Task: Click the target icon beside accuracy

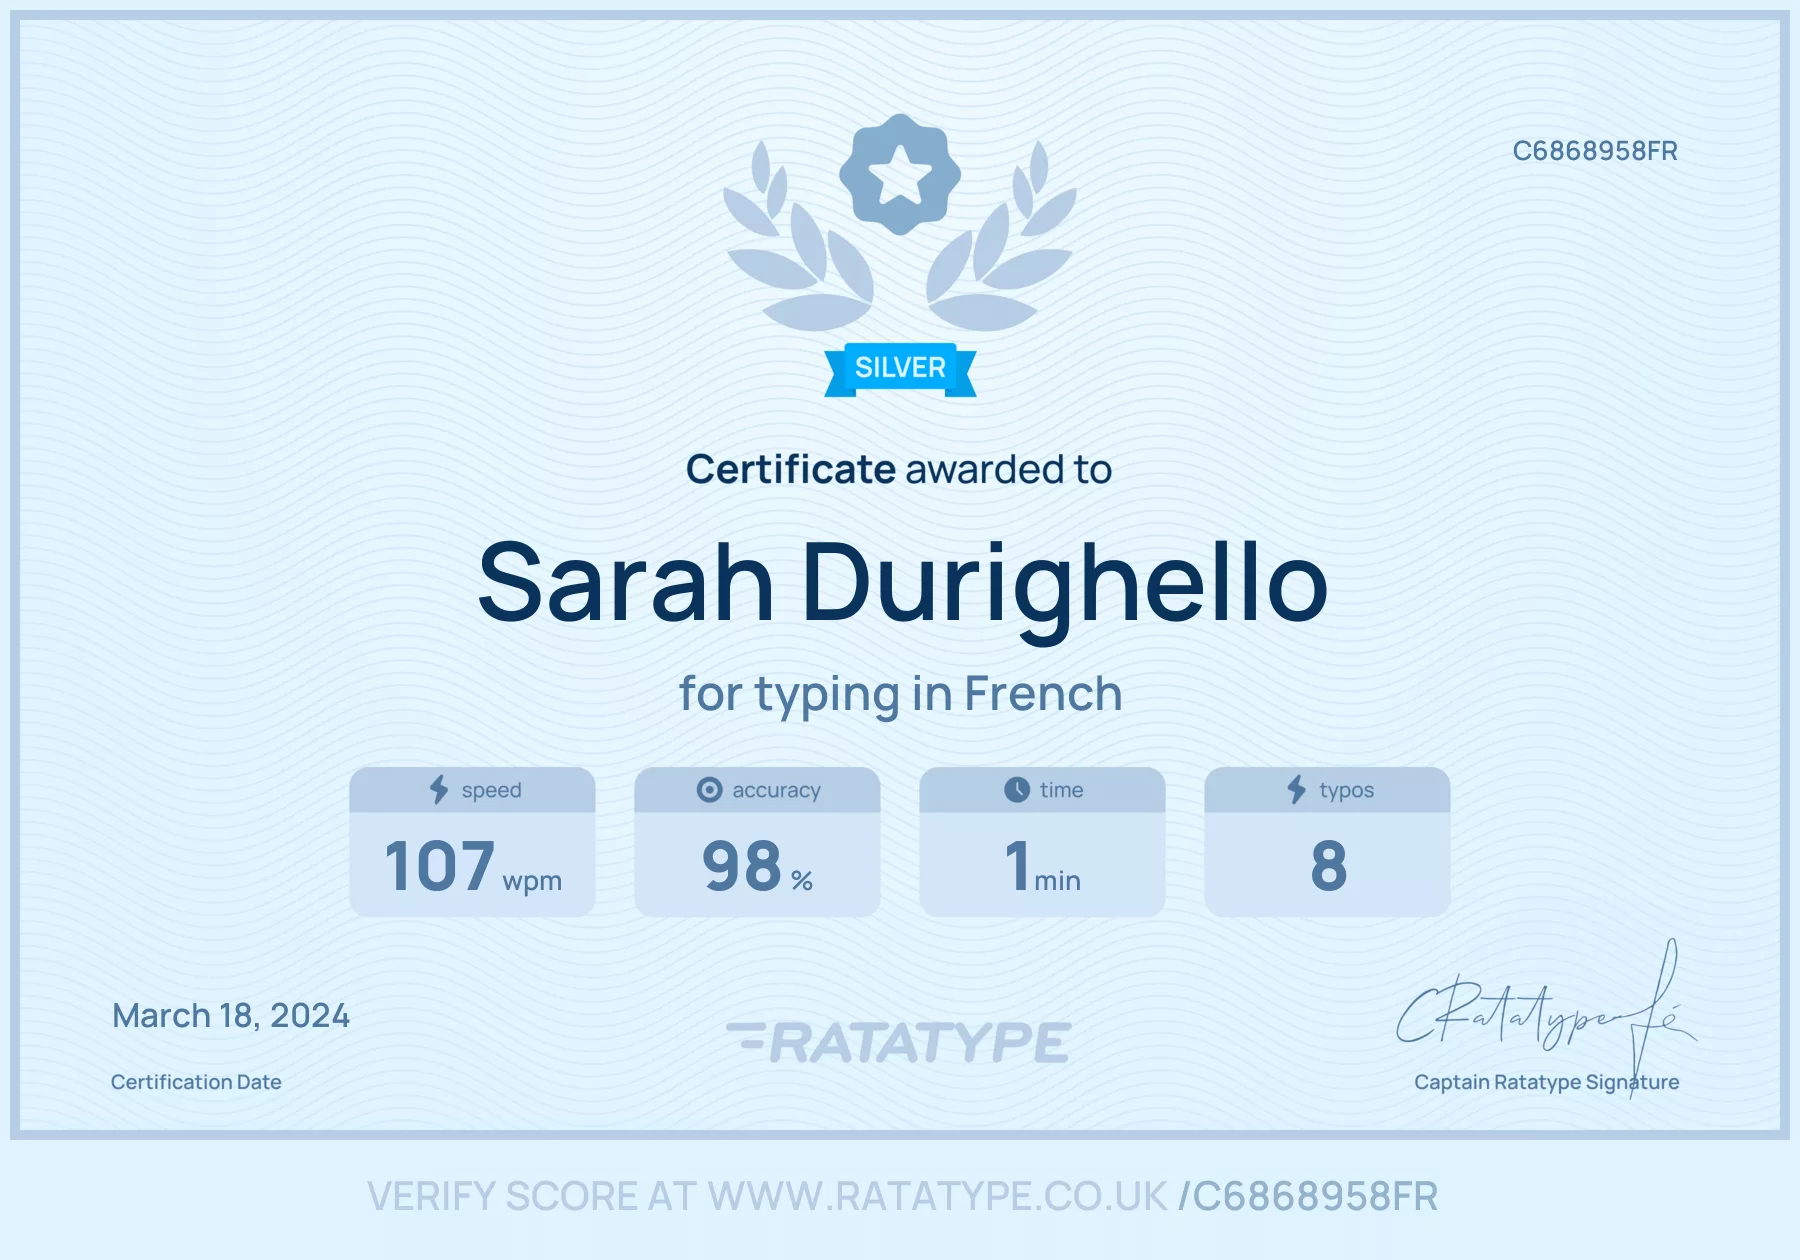Action: coord(709,790)
